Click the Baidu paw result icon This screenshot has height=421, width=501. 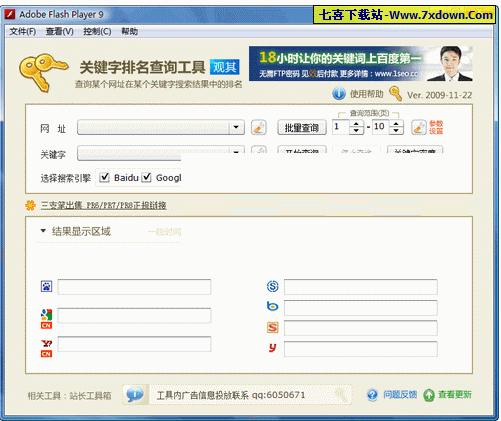point(46,286)
